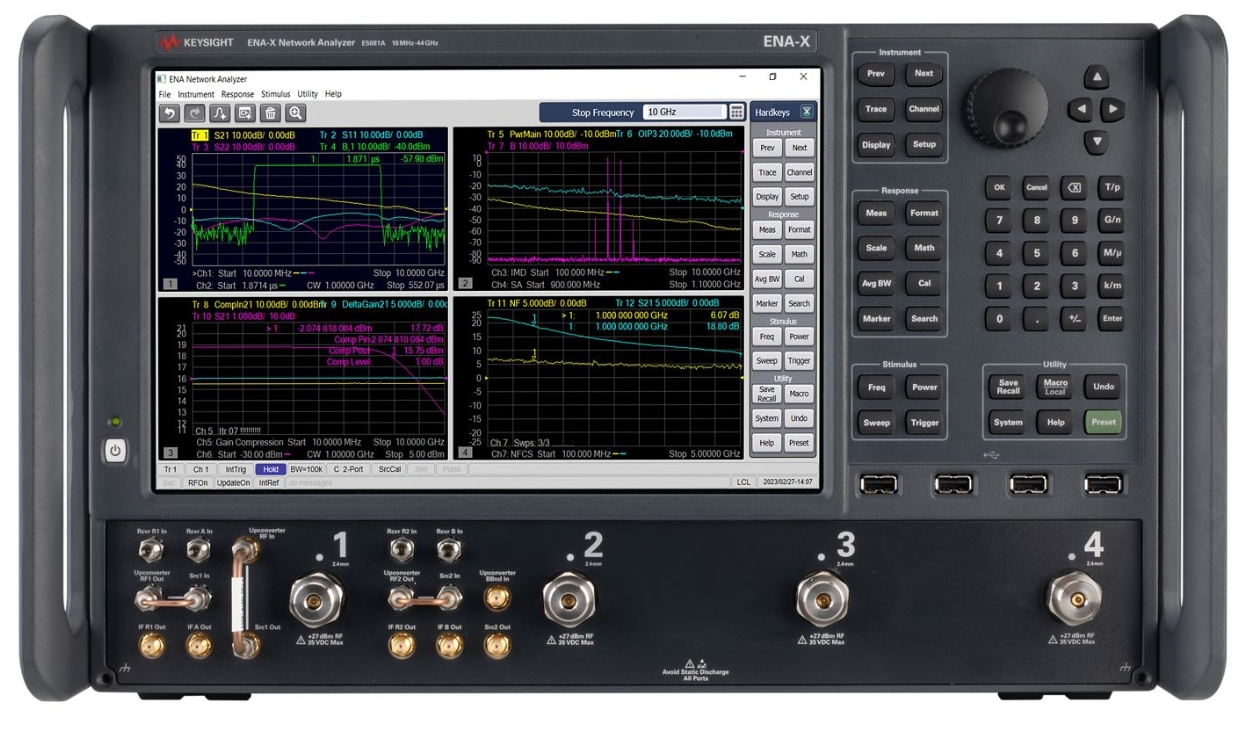Tap the physical right arrow key
This screenshot has width=1252, height=732.
[1113, 109]
